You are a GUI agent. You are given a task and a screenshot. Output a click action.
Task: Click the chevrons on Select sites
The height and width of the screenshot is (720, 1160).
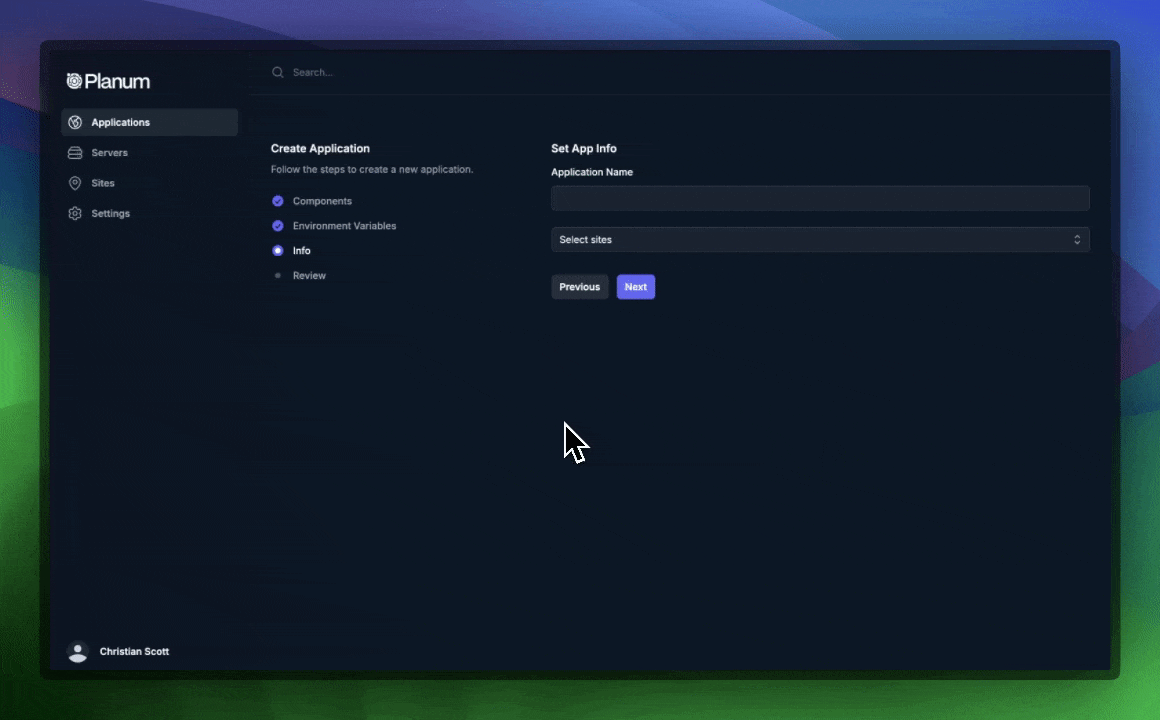click(x=1077, y=239)
